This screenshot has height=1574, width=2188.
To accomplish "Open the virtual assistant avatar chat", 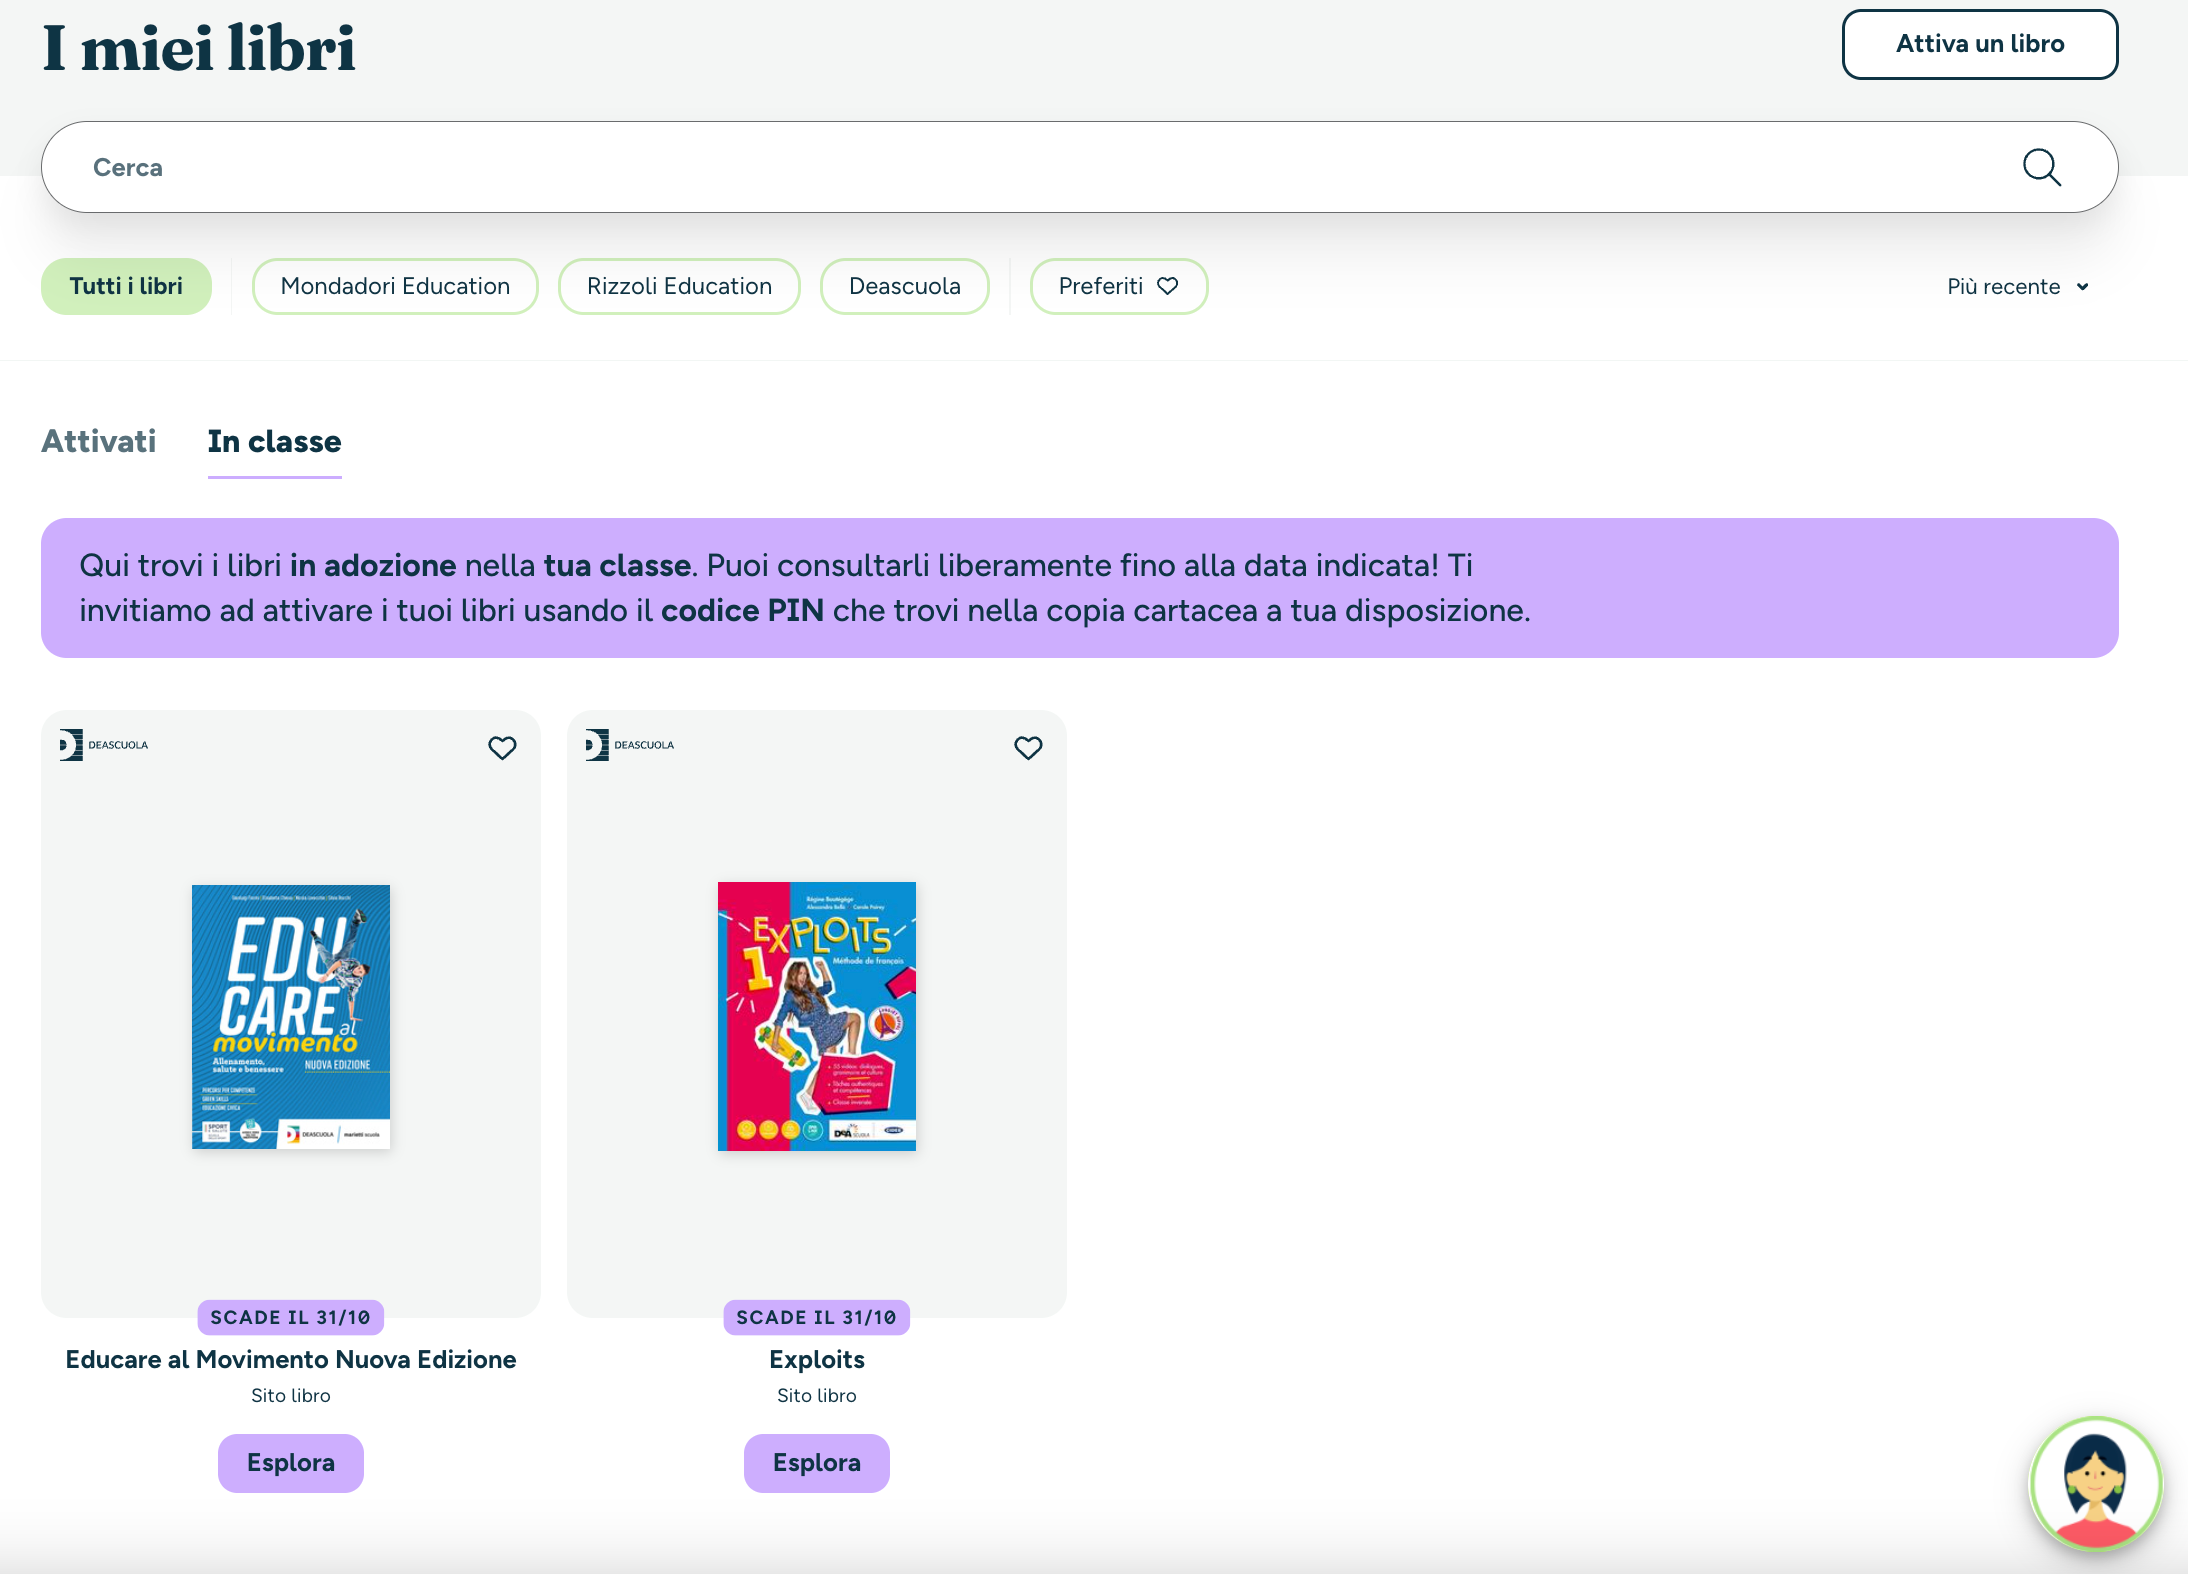I will 2095,1484.
